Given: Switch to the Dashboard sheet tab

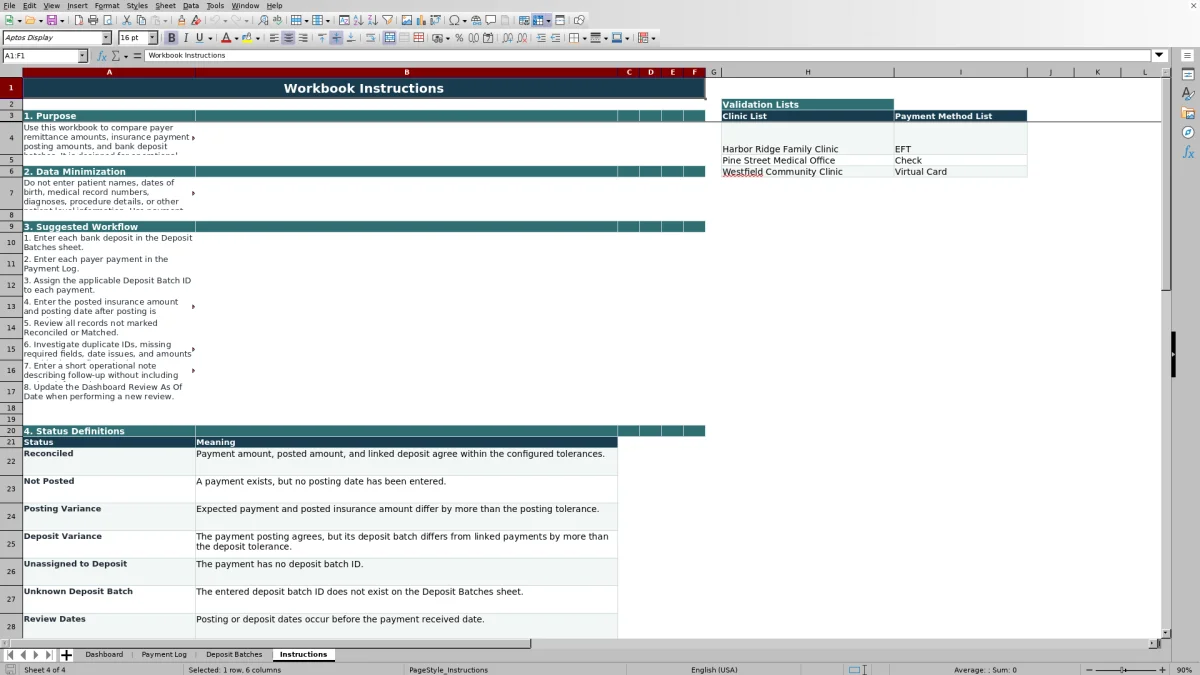Looking at the screenshot, I should [104, 655].
